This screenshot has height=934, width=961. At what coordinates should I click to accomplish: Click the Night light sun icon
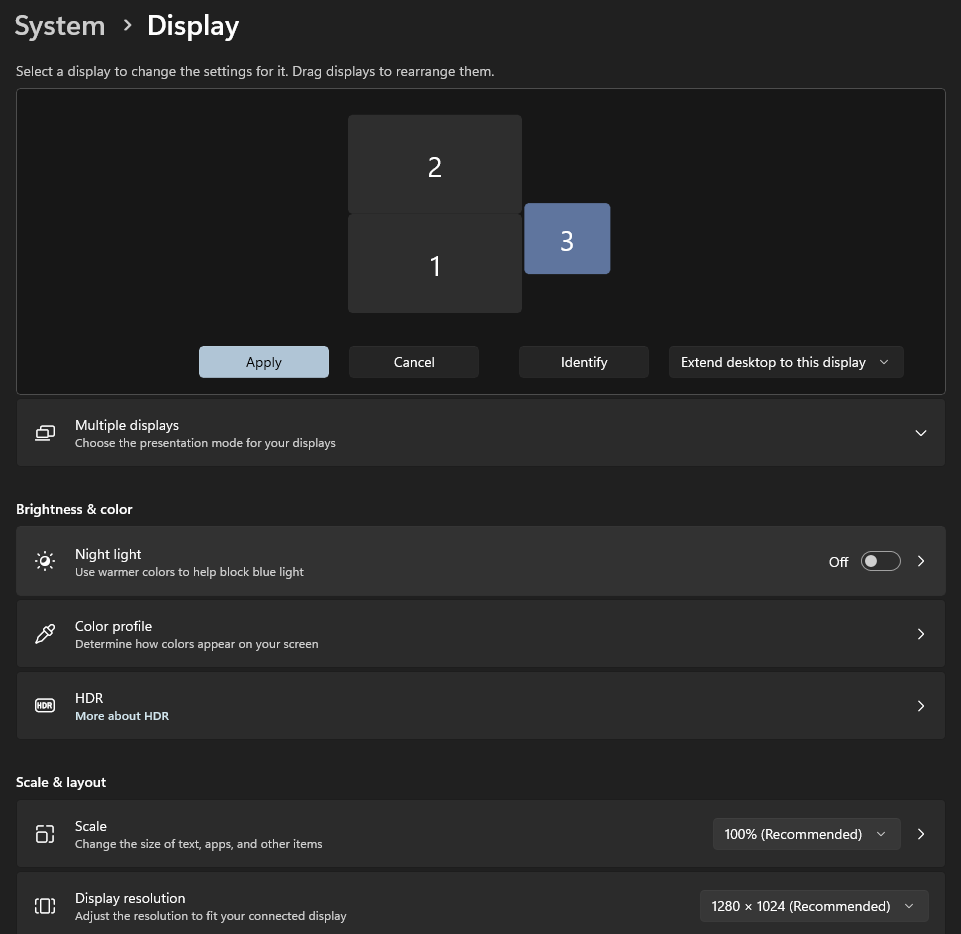coord(45,562)
